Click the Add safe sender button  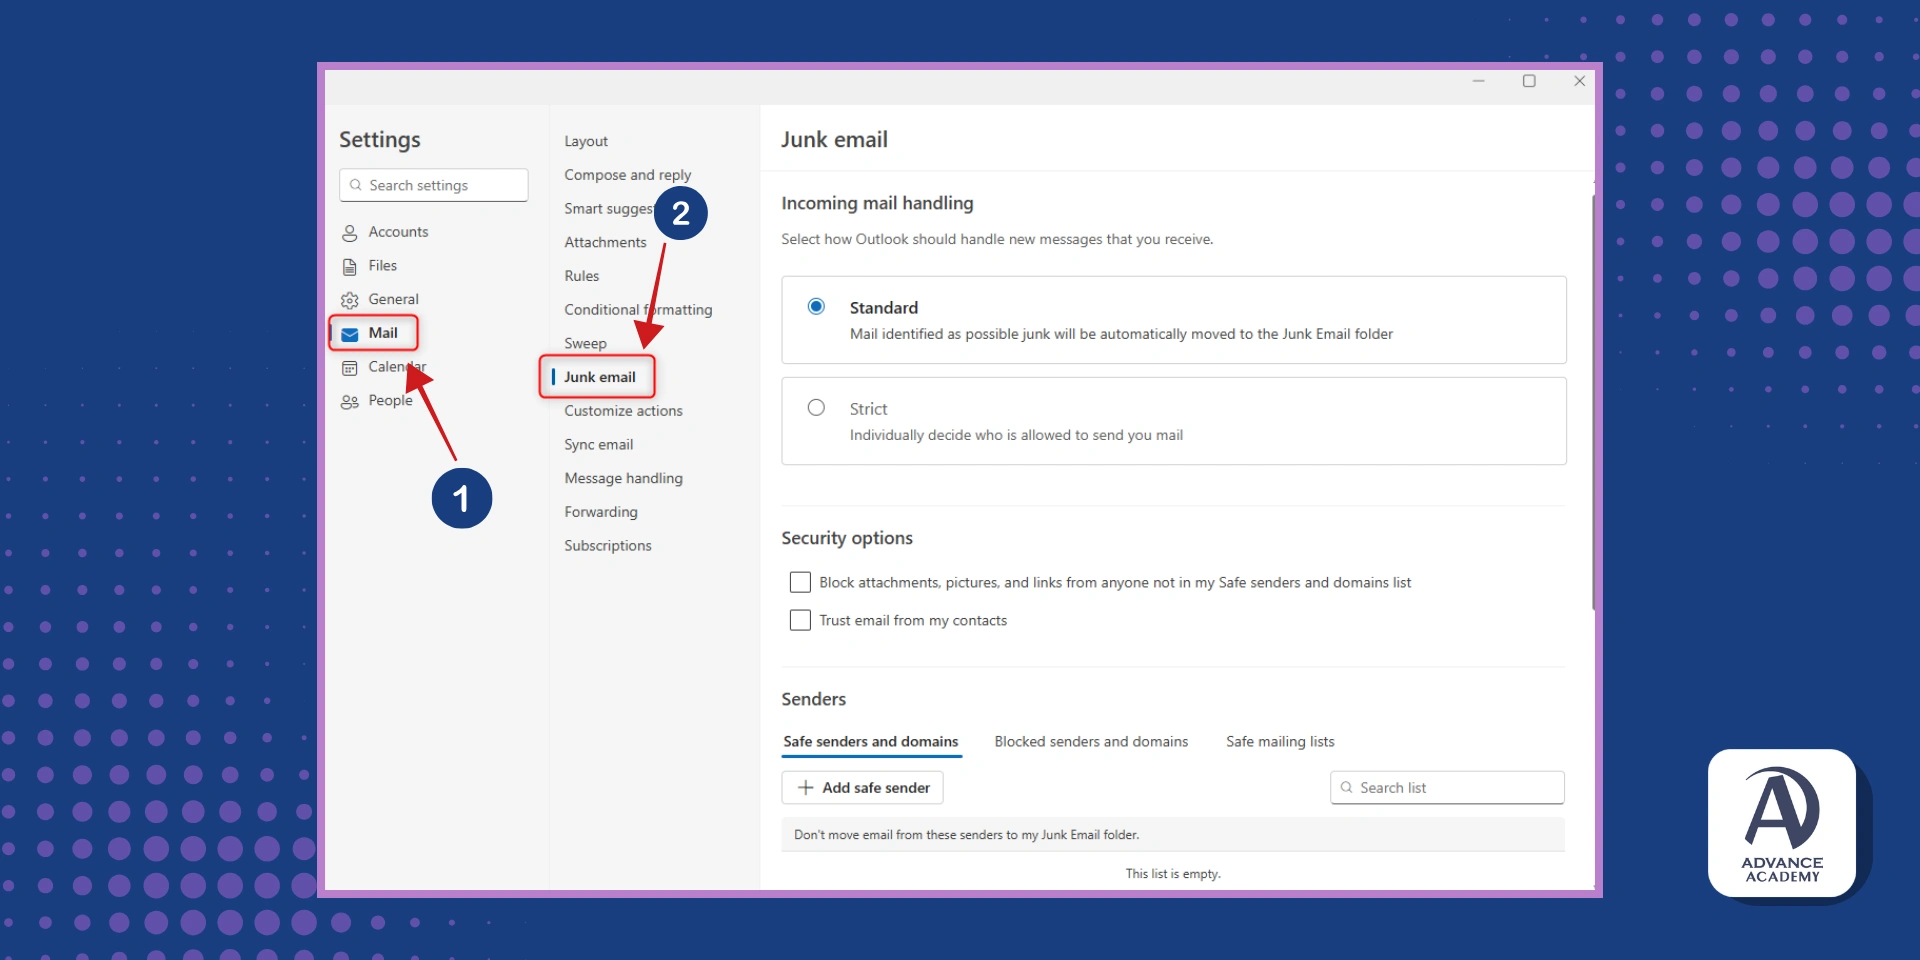(x=862, y=788)
